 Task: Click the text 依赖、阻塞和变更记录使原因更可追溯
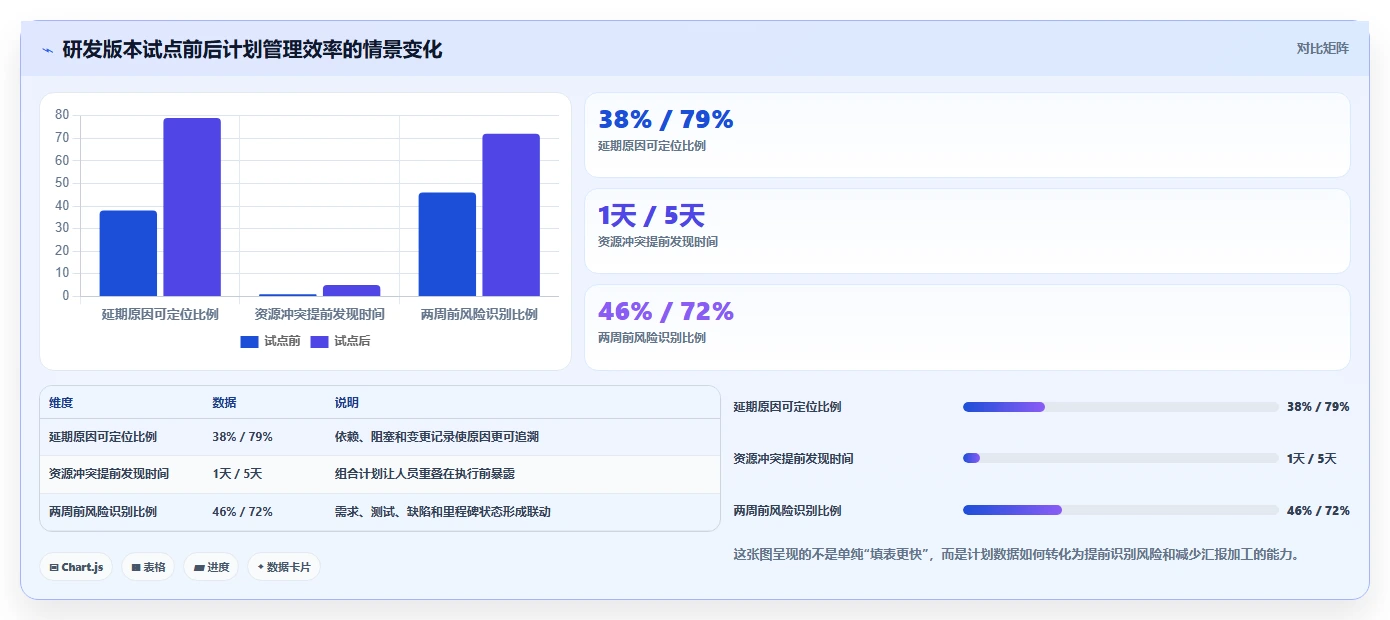coord(437,437)
